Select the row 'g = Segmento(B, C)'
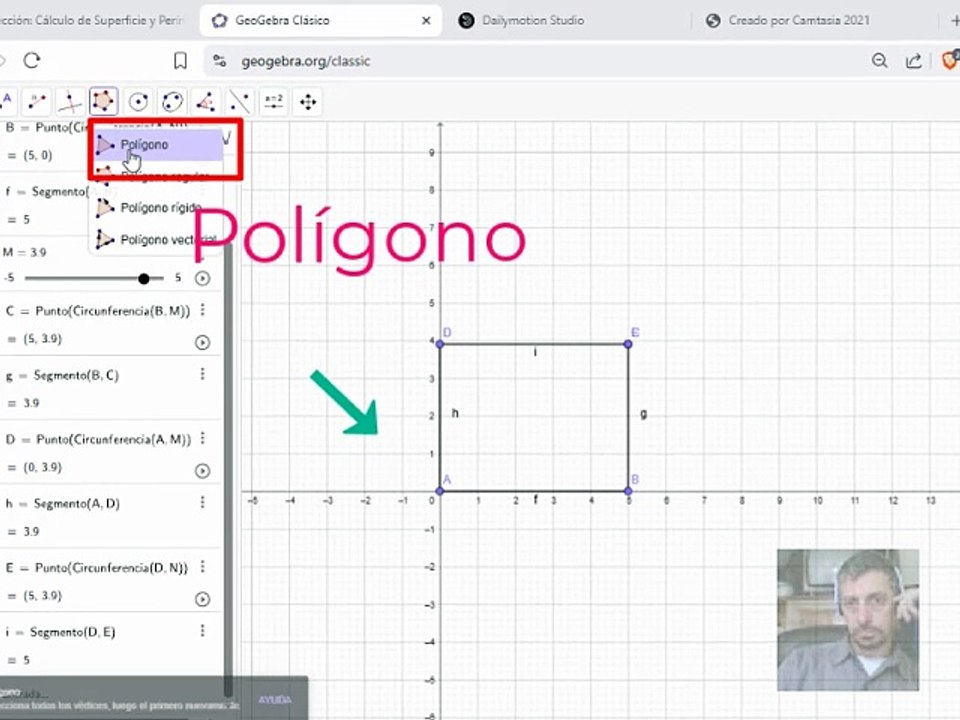The height and width of the screenshot is (720, 960). coord(110,388)
